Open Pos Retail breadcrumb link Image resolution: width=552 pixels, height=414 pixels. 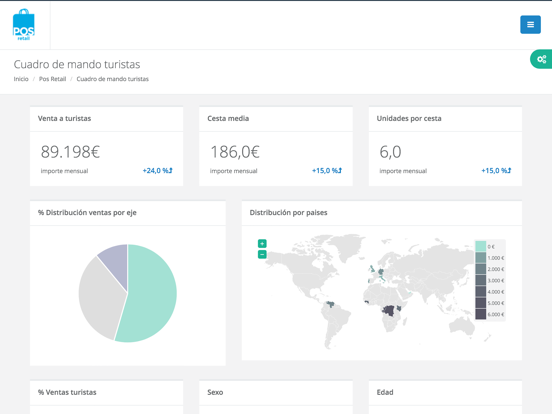click(x=52, y=79)
